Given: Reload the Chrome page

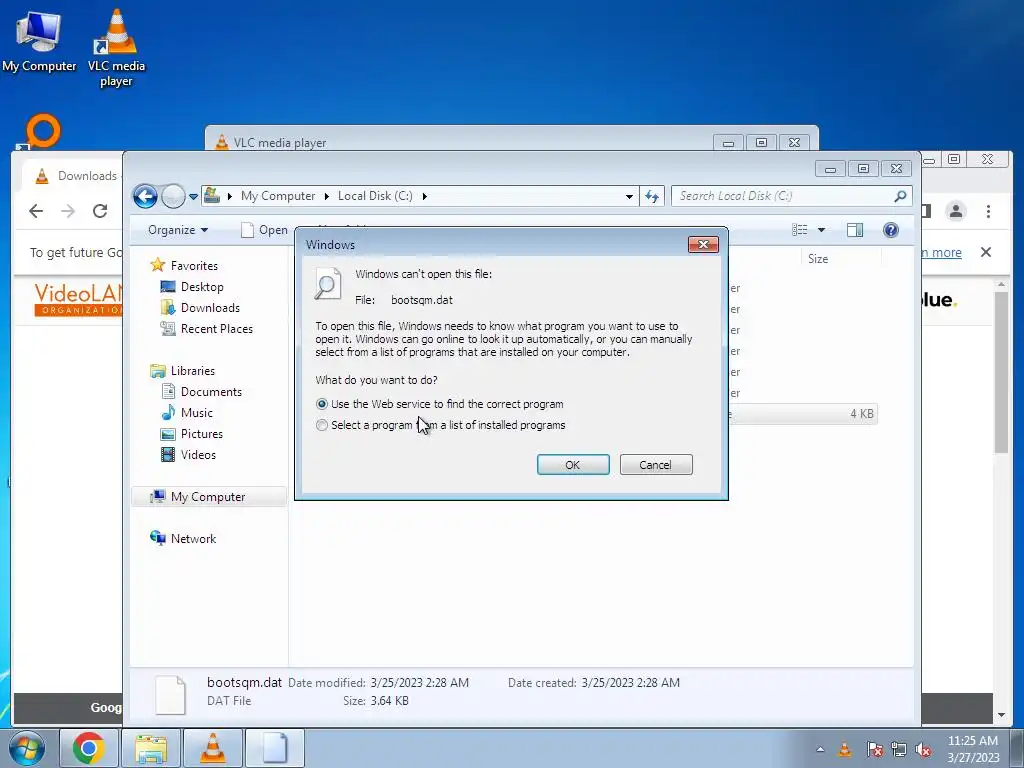Looking at the screenshot, I should (100, 211).
